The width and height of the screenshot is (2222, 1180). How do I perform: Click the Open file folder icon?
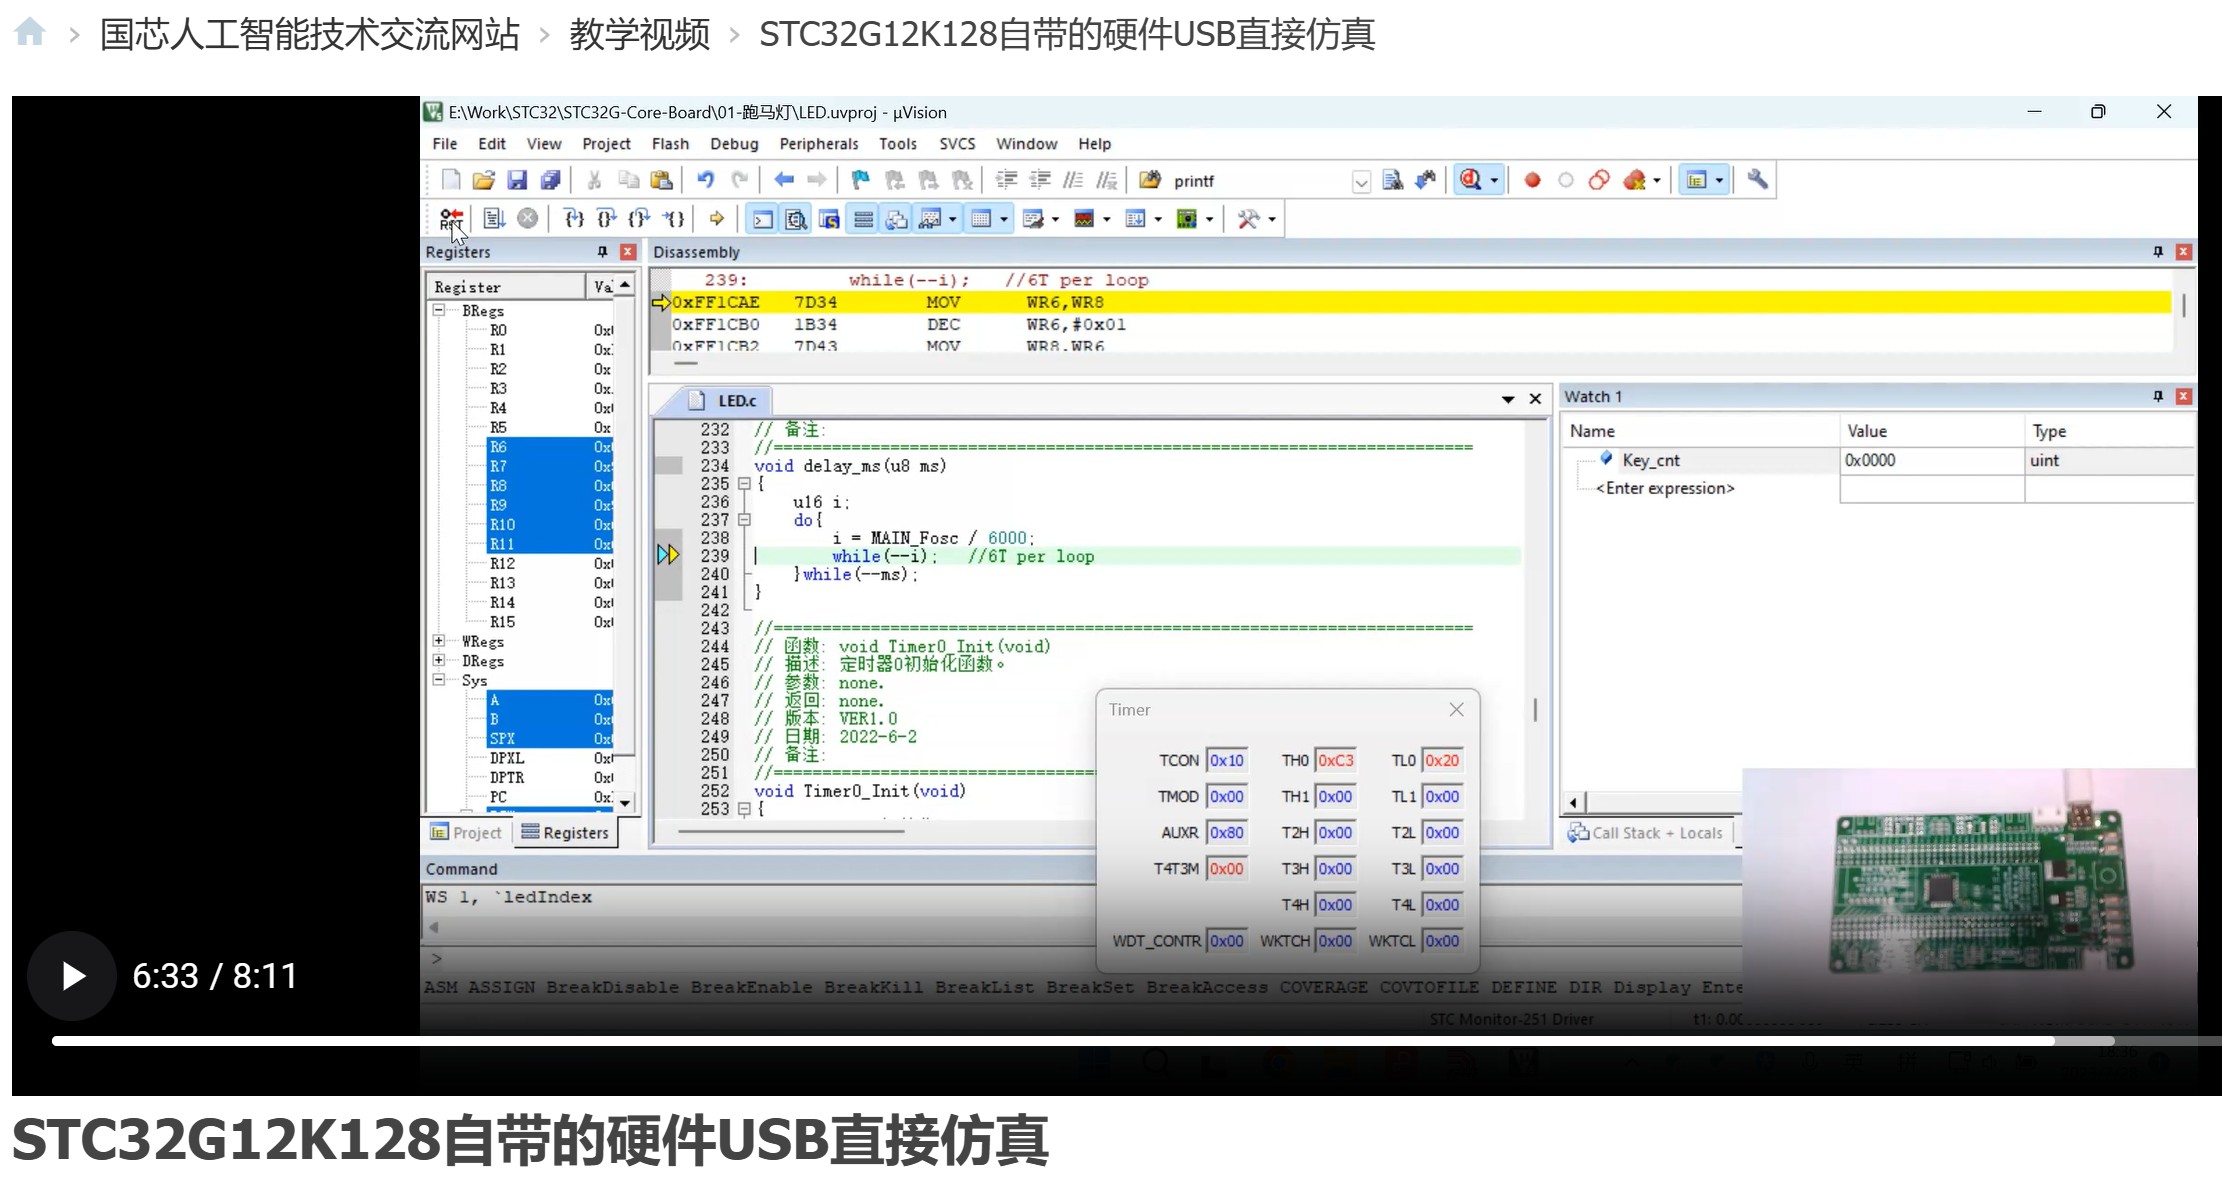(484, 180)
